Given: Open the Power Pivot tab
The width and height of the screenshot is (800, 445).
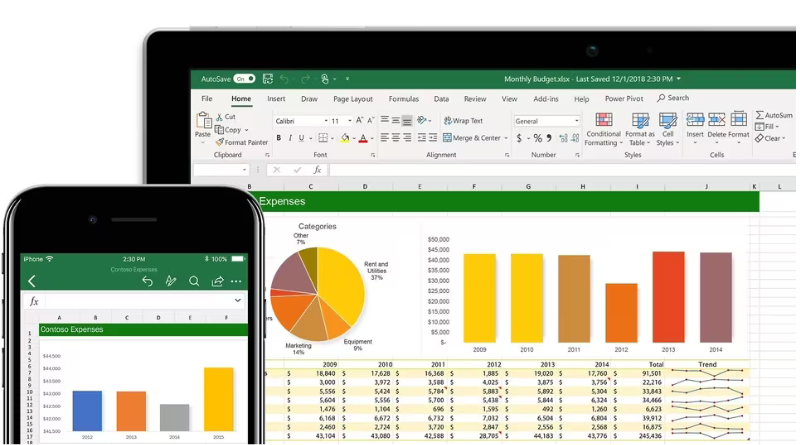Looking at the screenshot, I should click(x=624, y=98).
